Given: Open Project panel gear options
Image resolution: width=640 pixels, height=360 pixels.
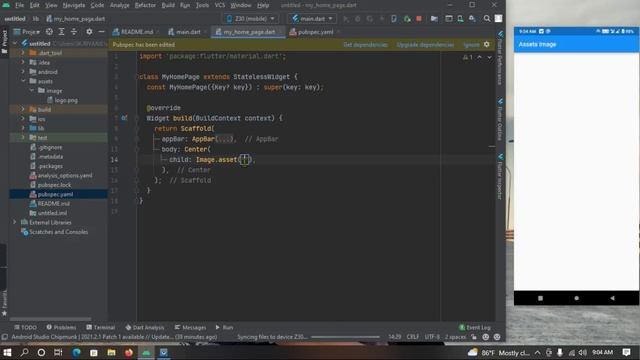Looking at the screenshot, I should coord(89,31).
